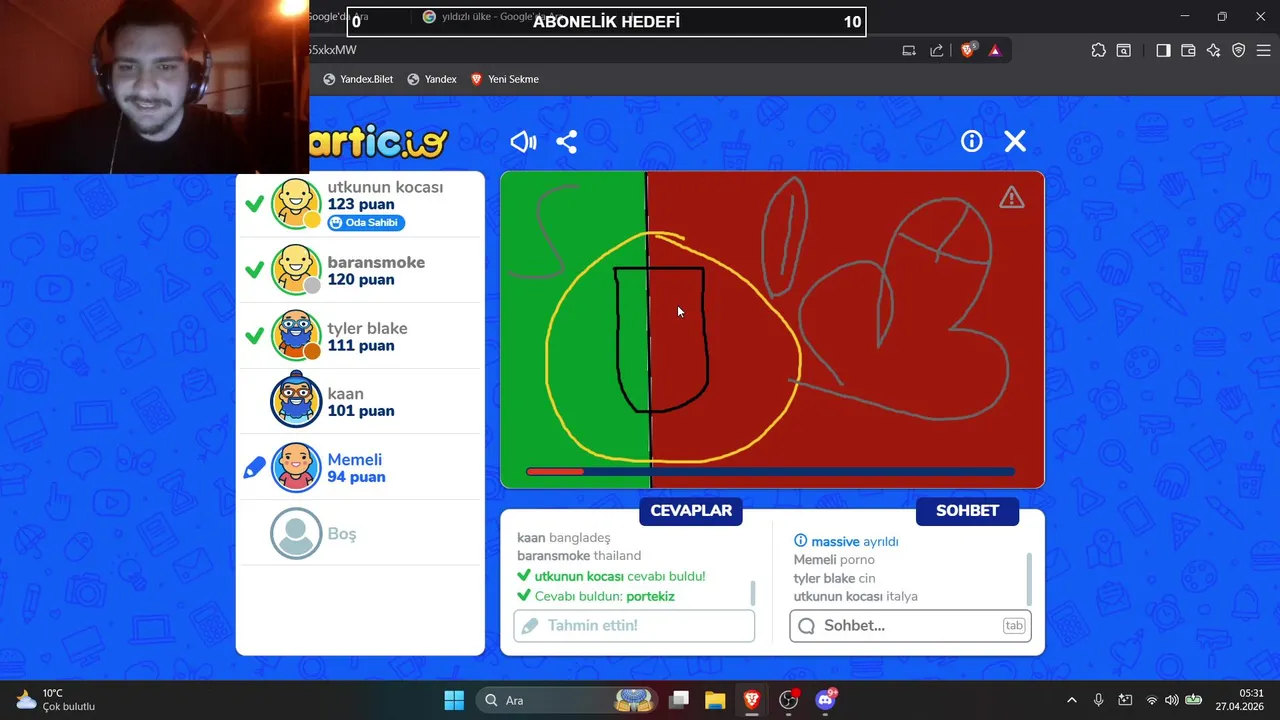The height and width of the screenshot is (720, 1280).
Task: Open the browser hamburger menu
Action: point(1263,50)
